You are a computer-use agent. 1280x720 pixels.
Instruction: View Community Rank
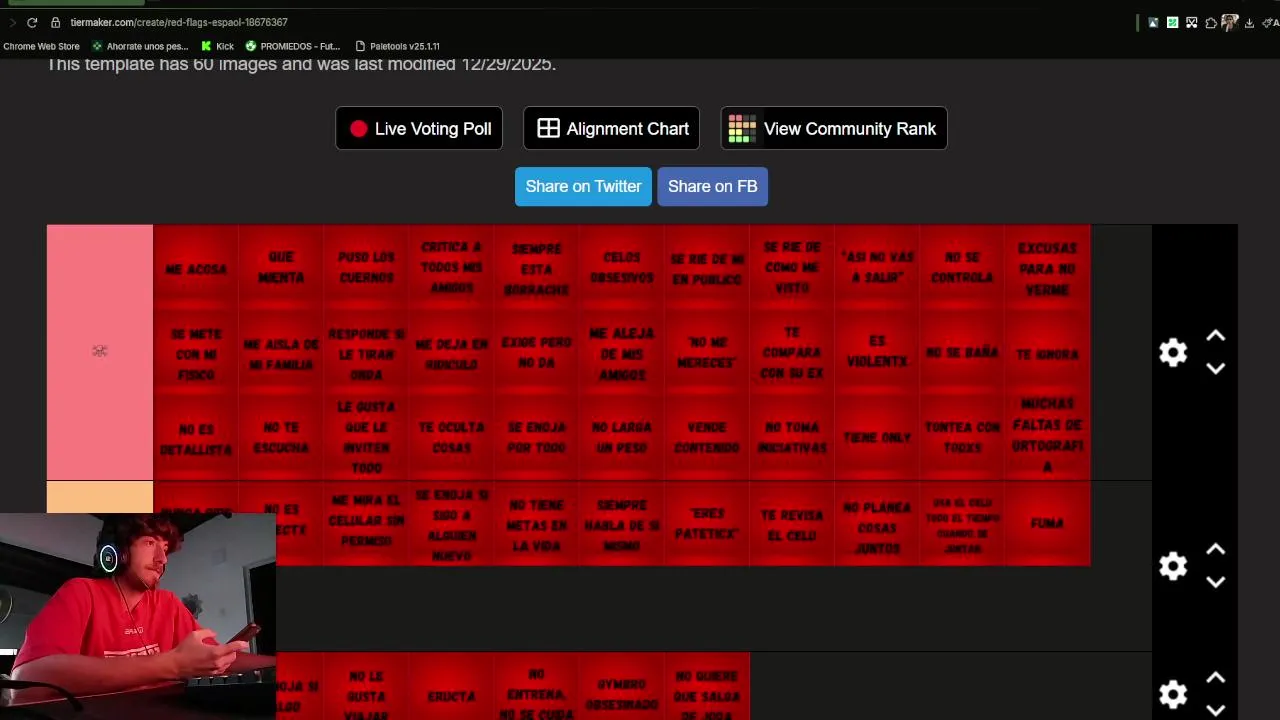(x=834, y=128)
